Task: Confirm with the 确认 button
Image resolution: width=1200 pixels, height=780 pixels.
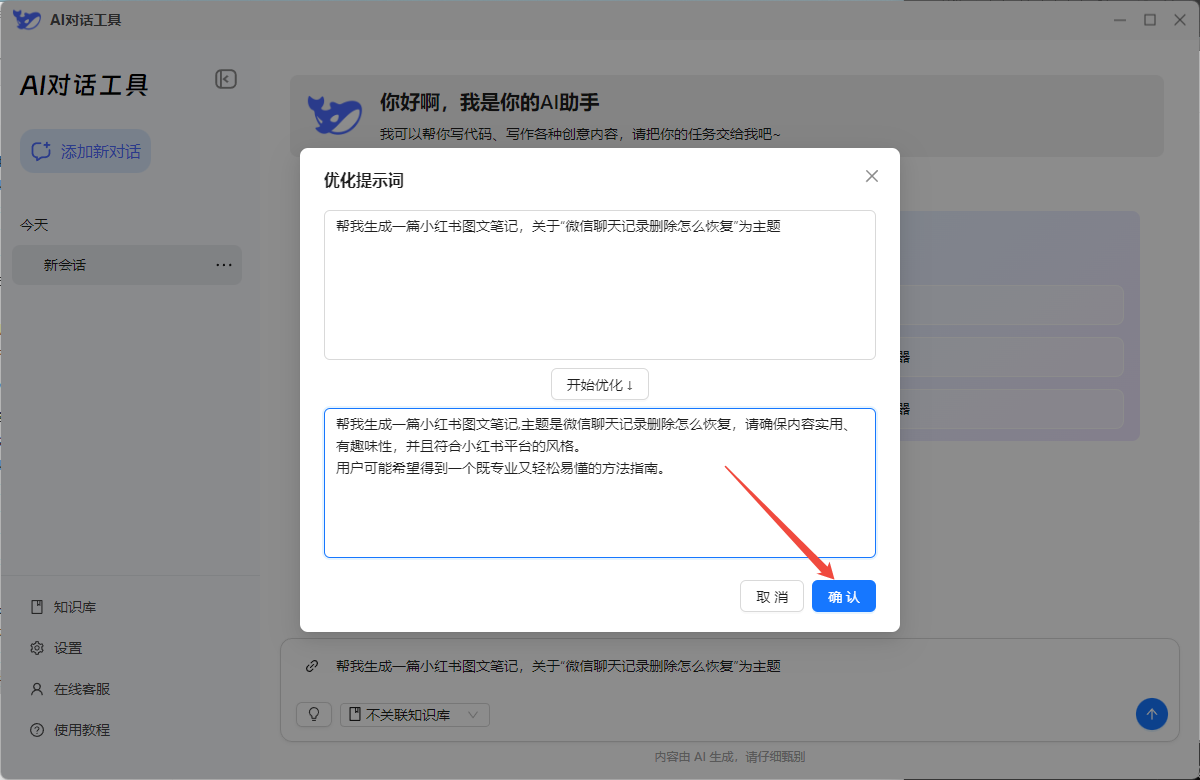Action: [x=844, y=597]
